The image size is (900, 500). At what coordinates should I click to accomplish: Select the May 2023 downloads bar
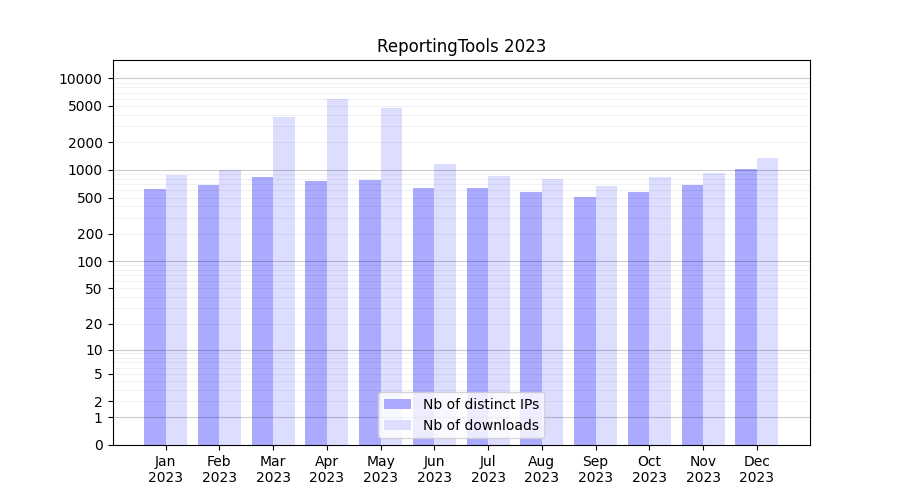[x=391, y=276]
